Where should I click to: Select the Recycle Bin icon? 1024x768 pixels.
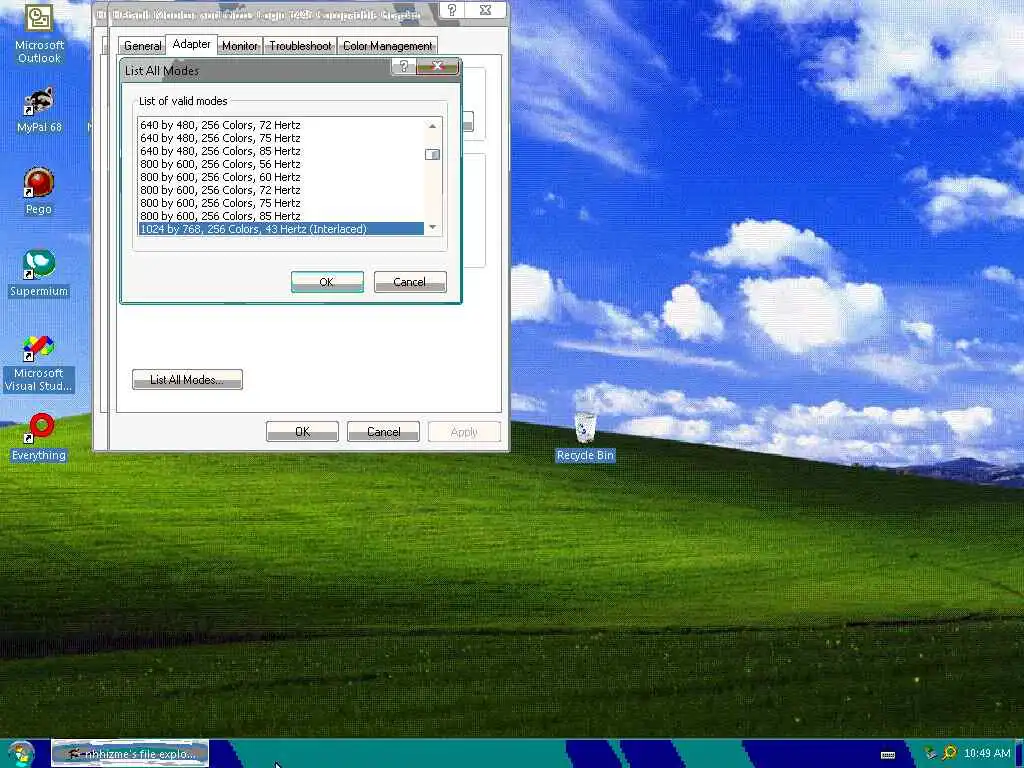click(585, 436)
